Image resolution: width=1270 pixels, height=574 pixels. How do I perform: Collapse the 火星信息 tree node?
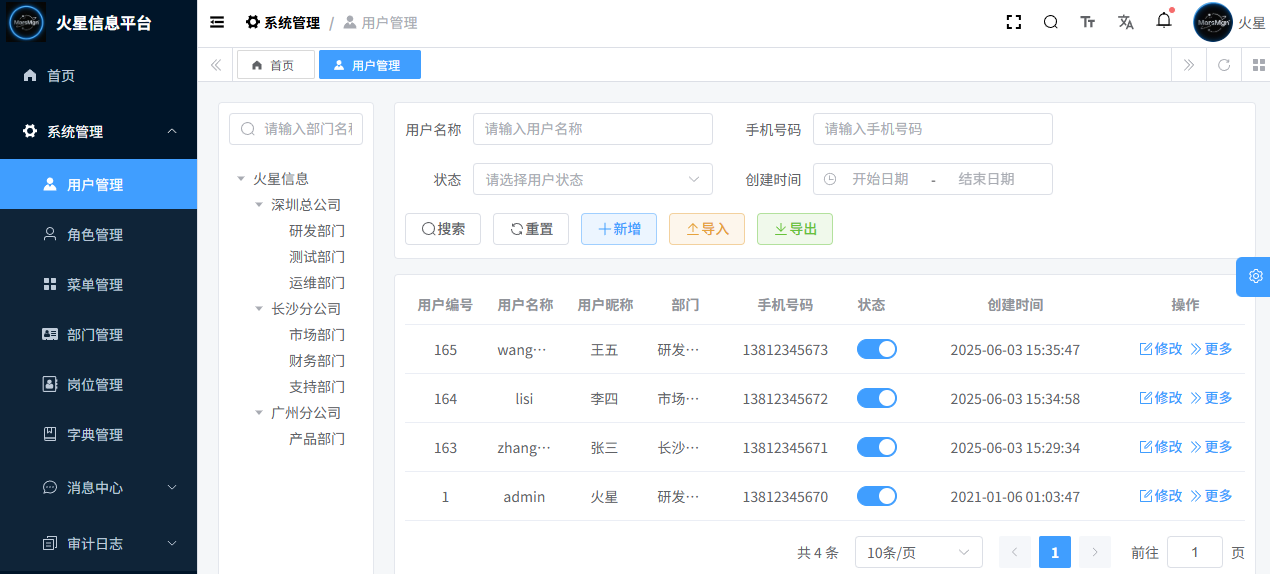pyautogui.click(x=241, y=179)
